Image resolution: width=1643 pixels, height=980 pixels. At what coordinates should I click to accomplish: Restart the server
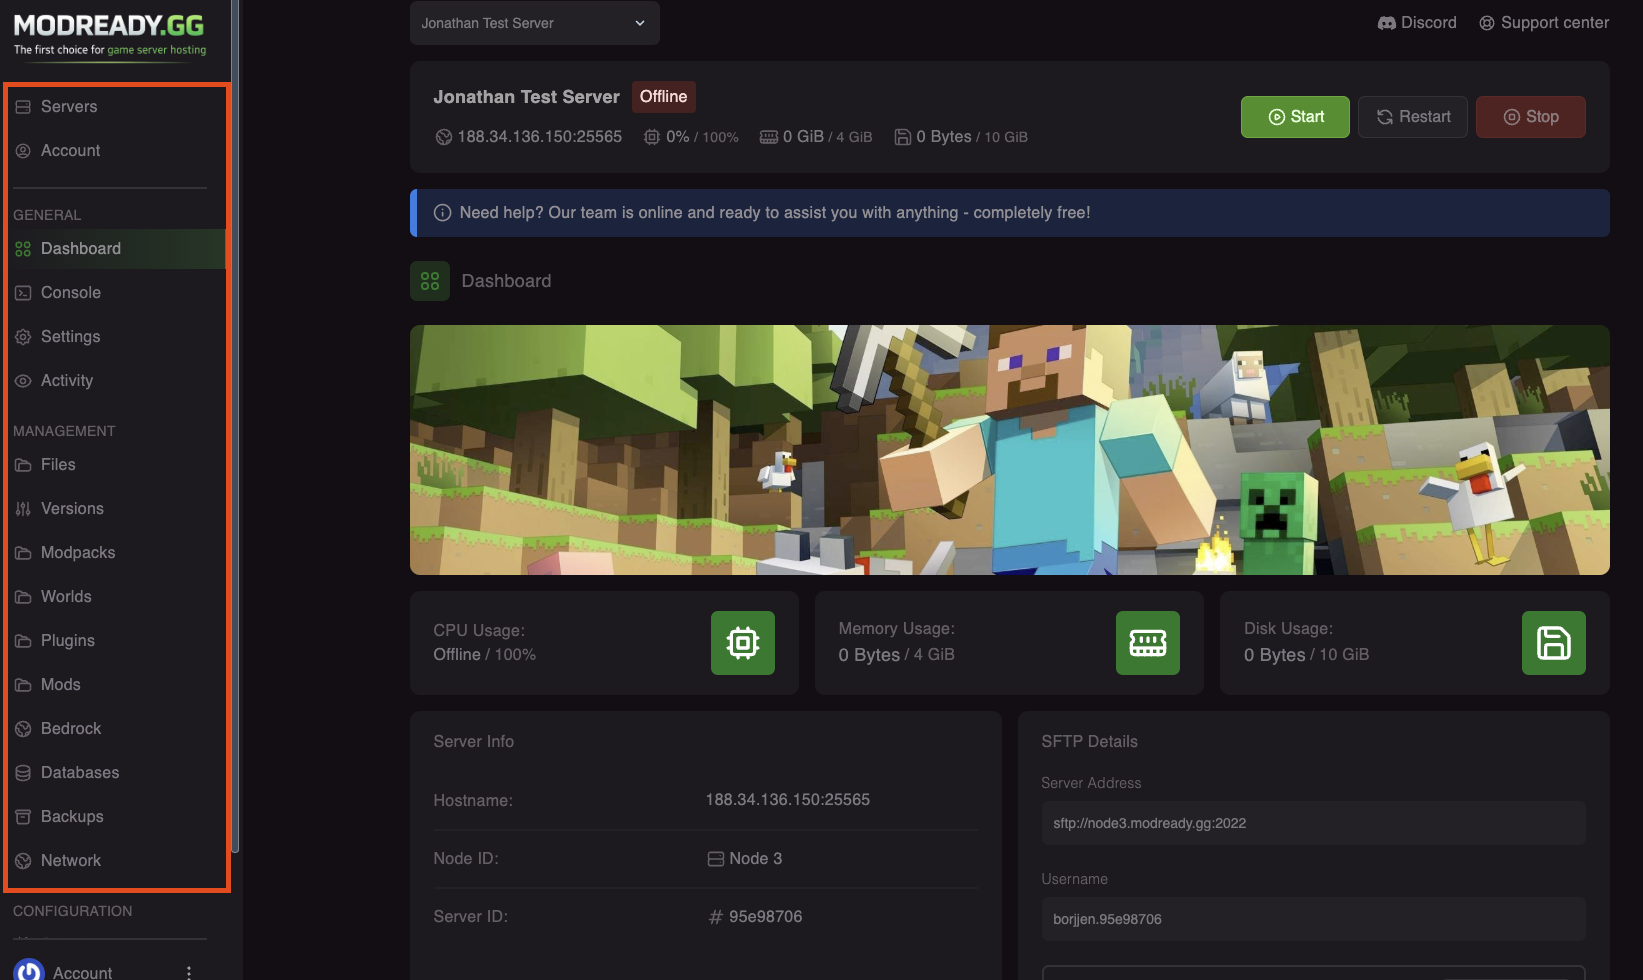[x=1412, y=116]
